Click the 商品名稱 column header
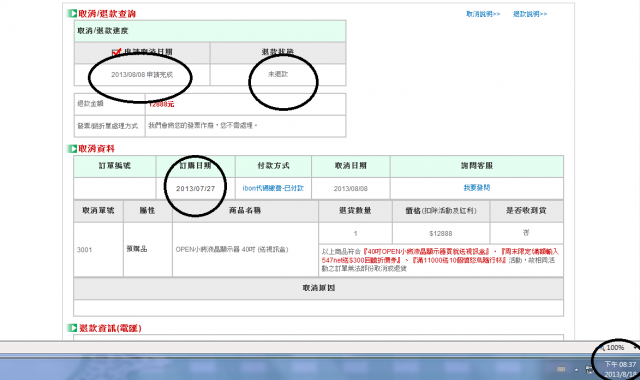Screen dimensions: 640x380 click(x=245, y=211)
